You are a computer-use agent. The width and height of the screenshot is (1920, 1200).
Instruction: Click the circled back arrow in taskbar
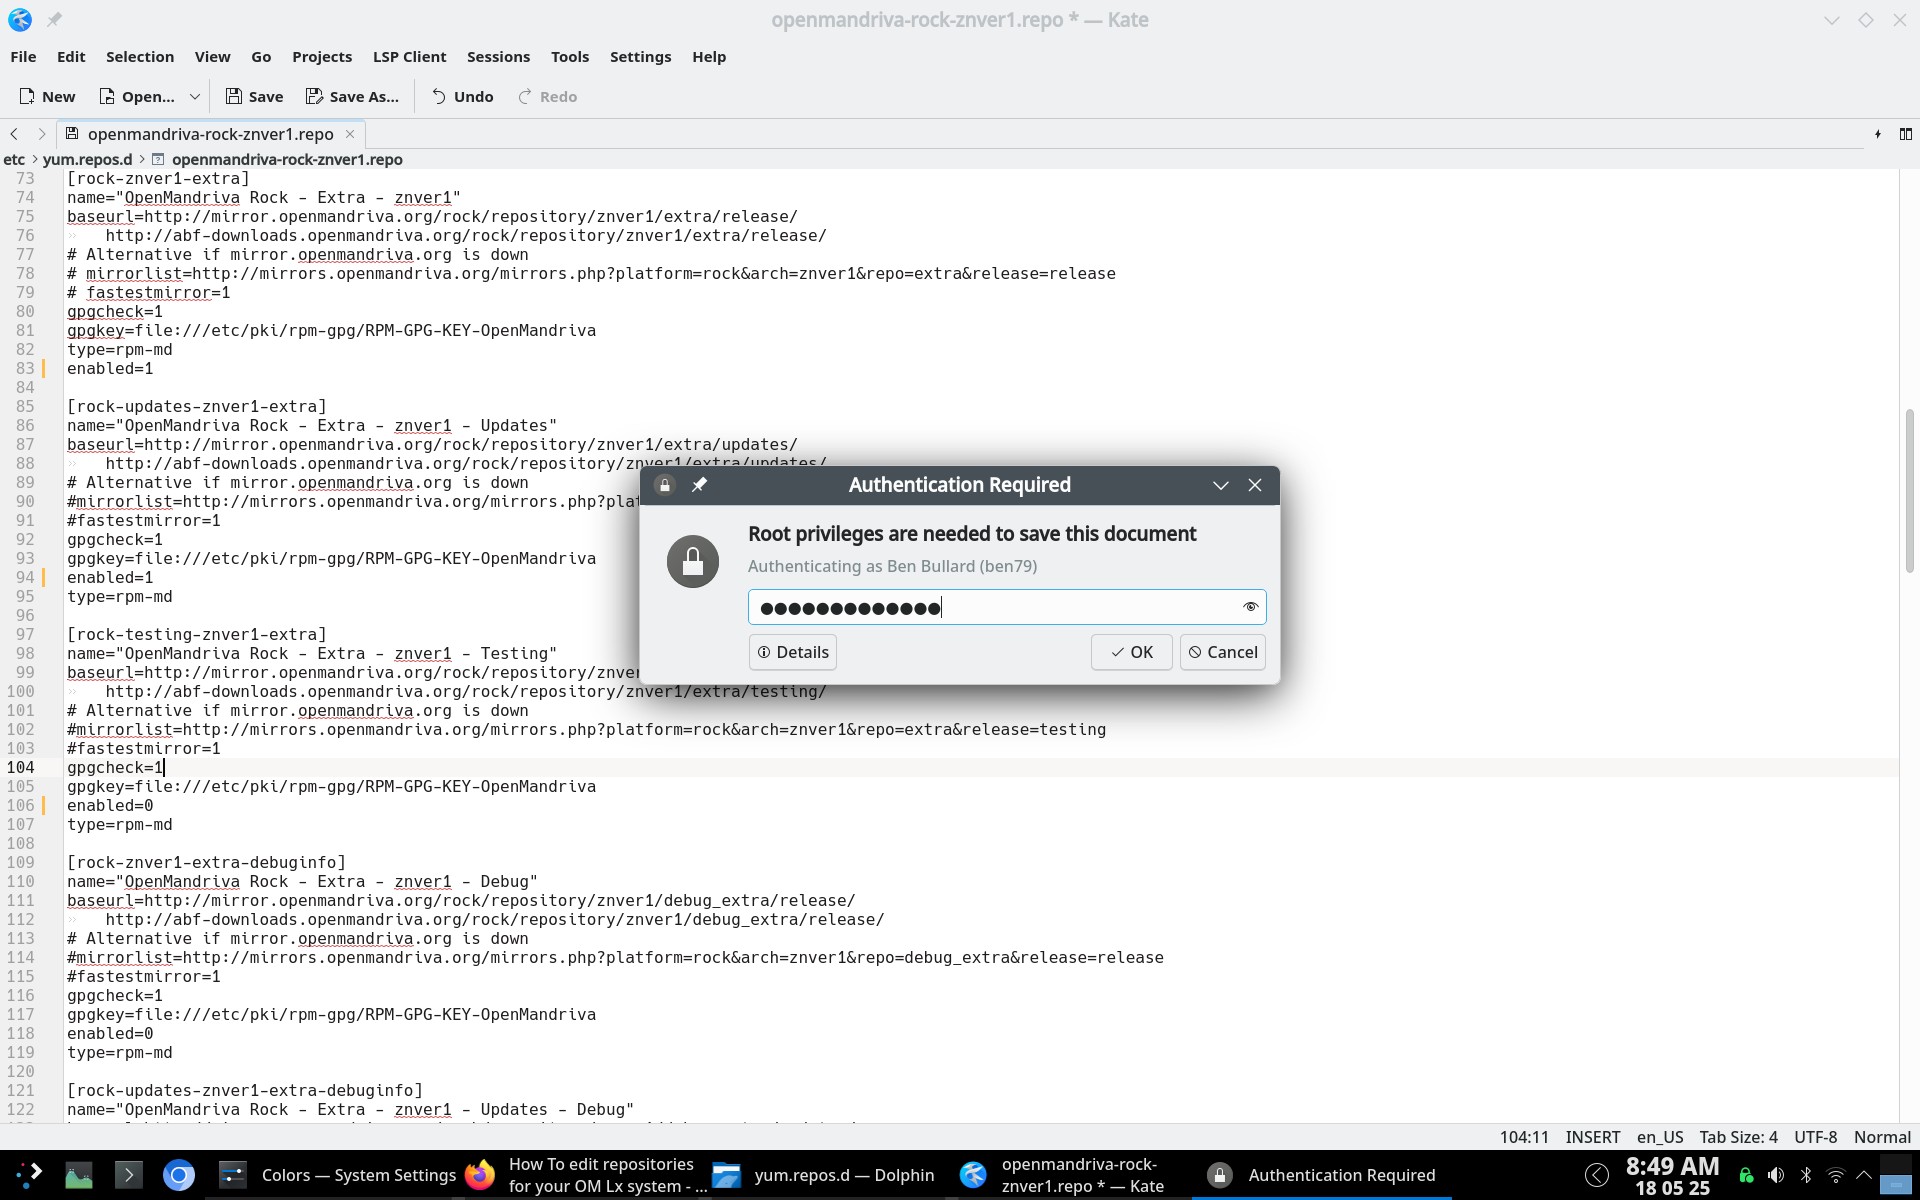tap(1597, 1175)
